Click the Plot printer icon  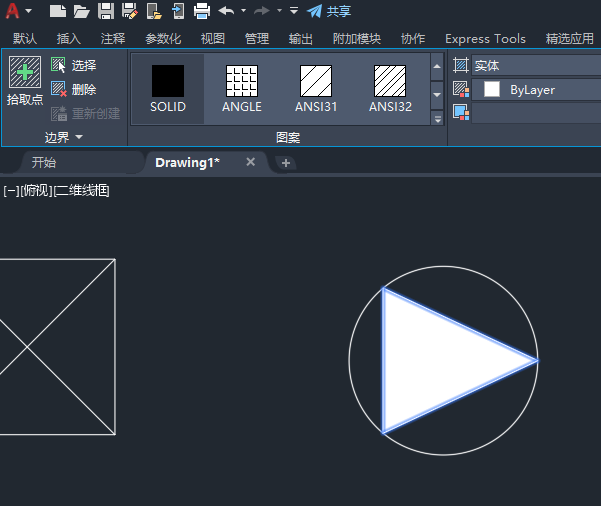tap(201, 11)
